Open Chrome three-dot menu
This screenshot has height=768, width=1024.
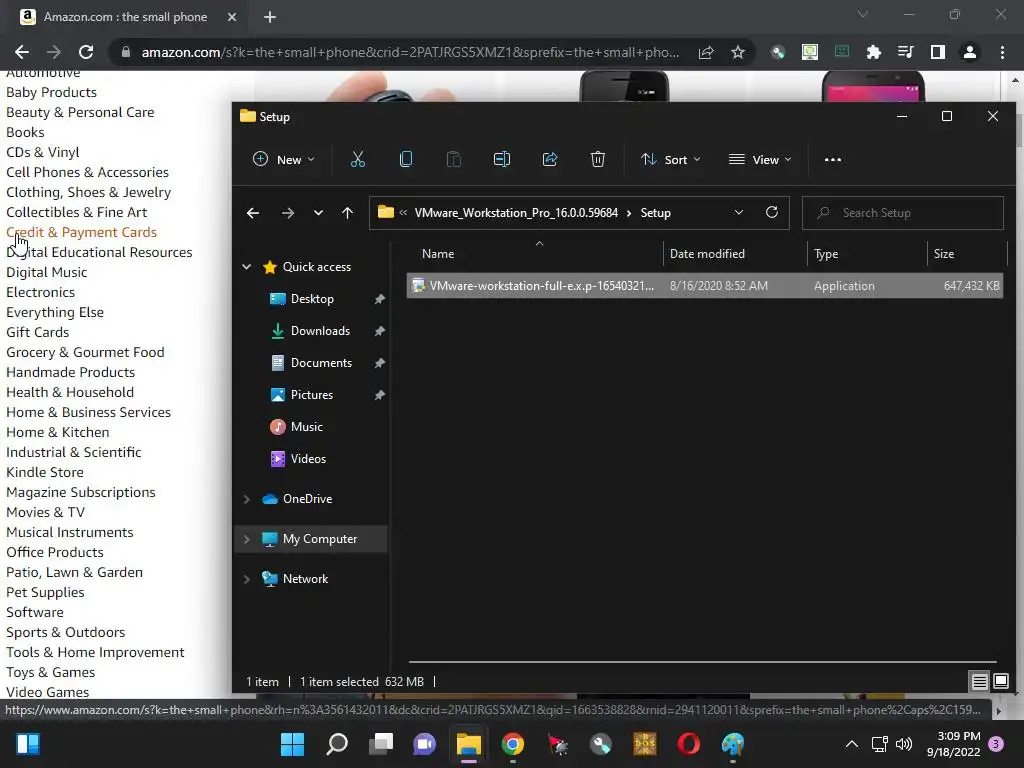(1002, 52)
